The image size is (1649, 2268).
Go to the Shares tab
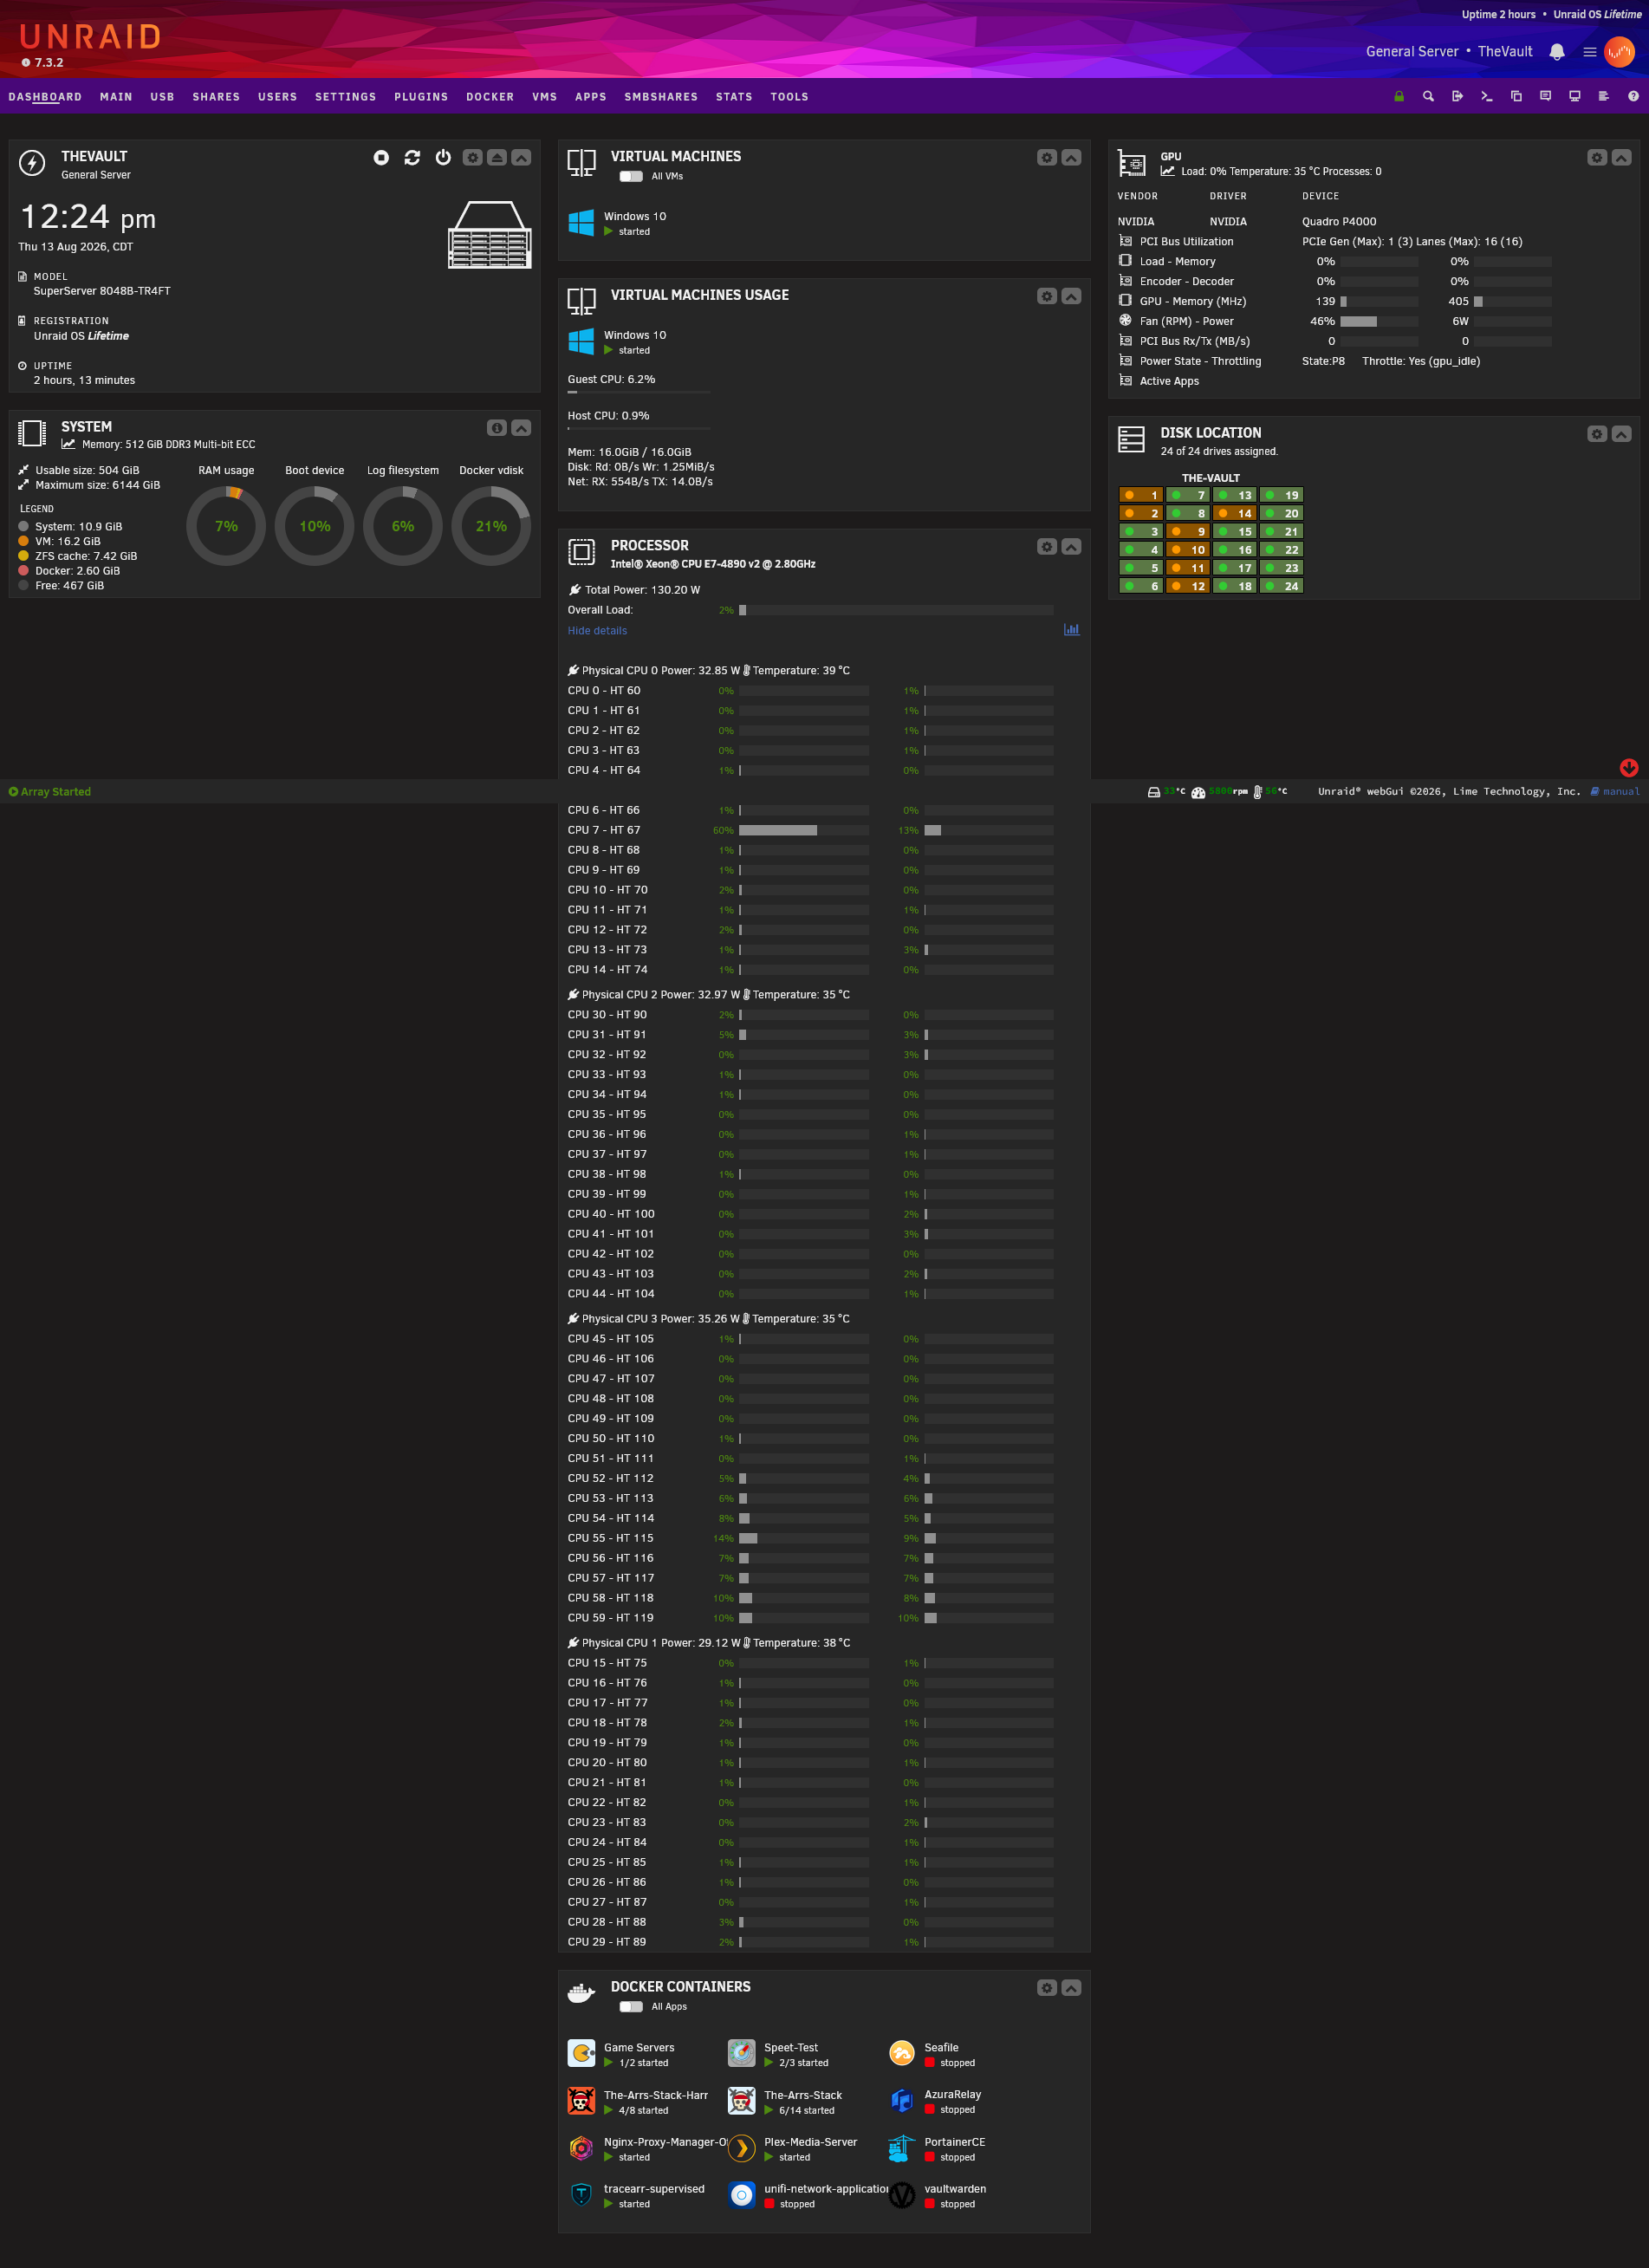(216, 97)
